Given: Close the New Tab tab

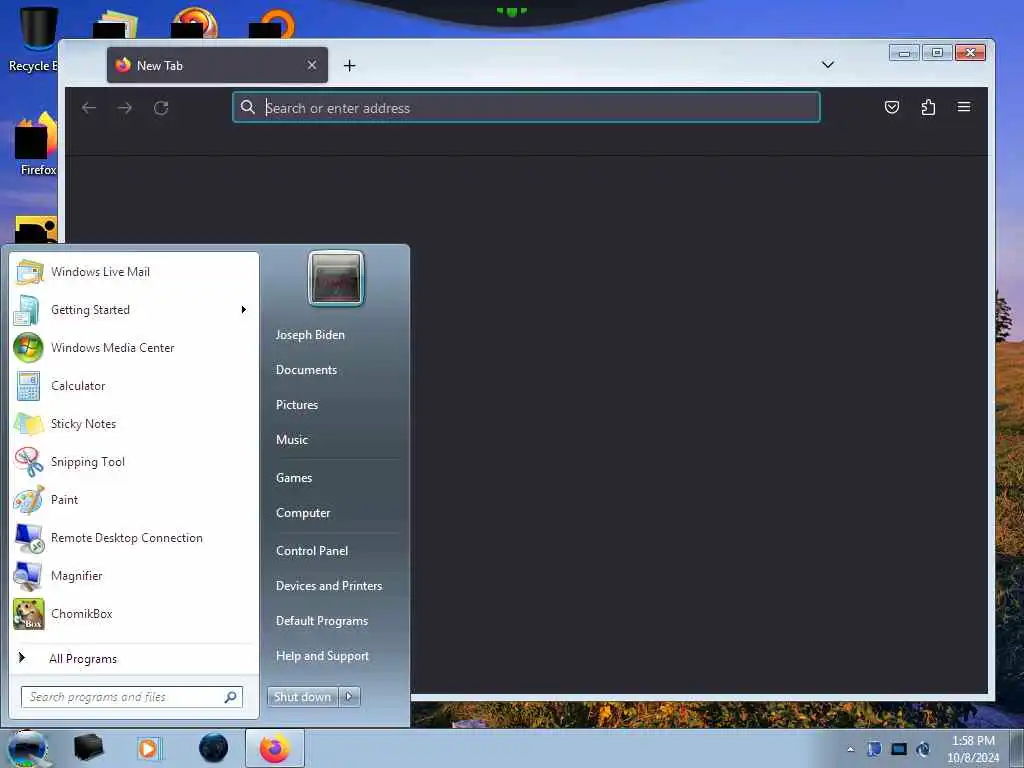Looking at the screenshot, I should (x=312, y=65).
